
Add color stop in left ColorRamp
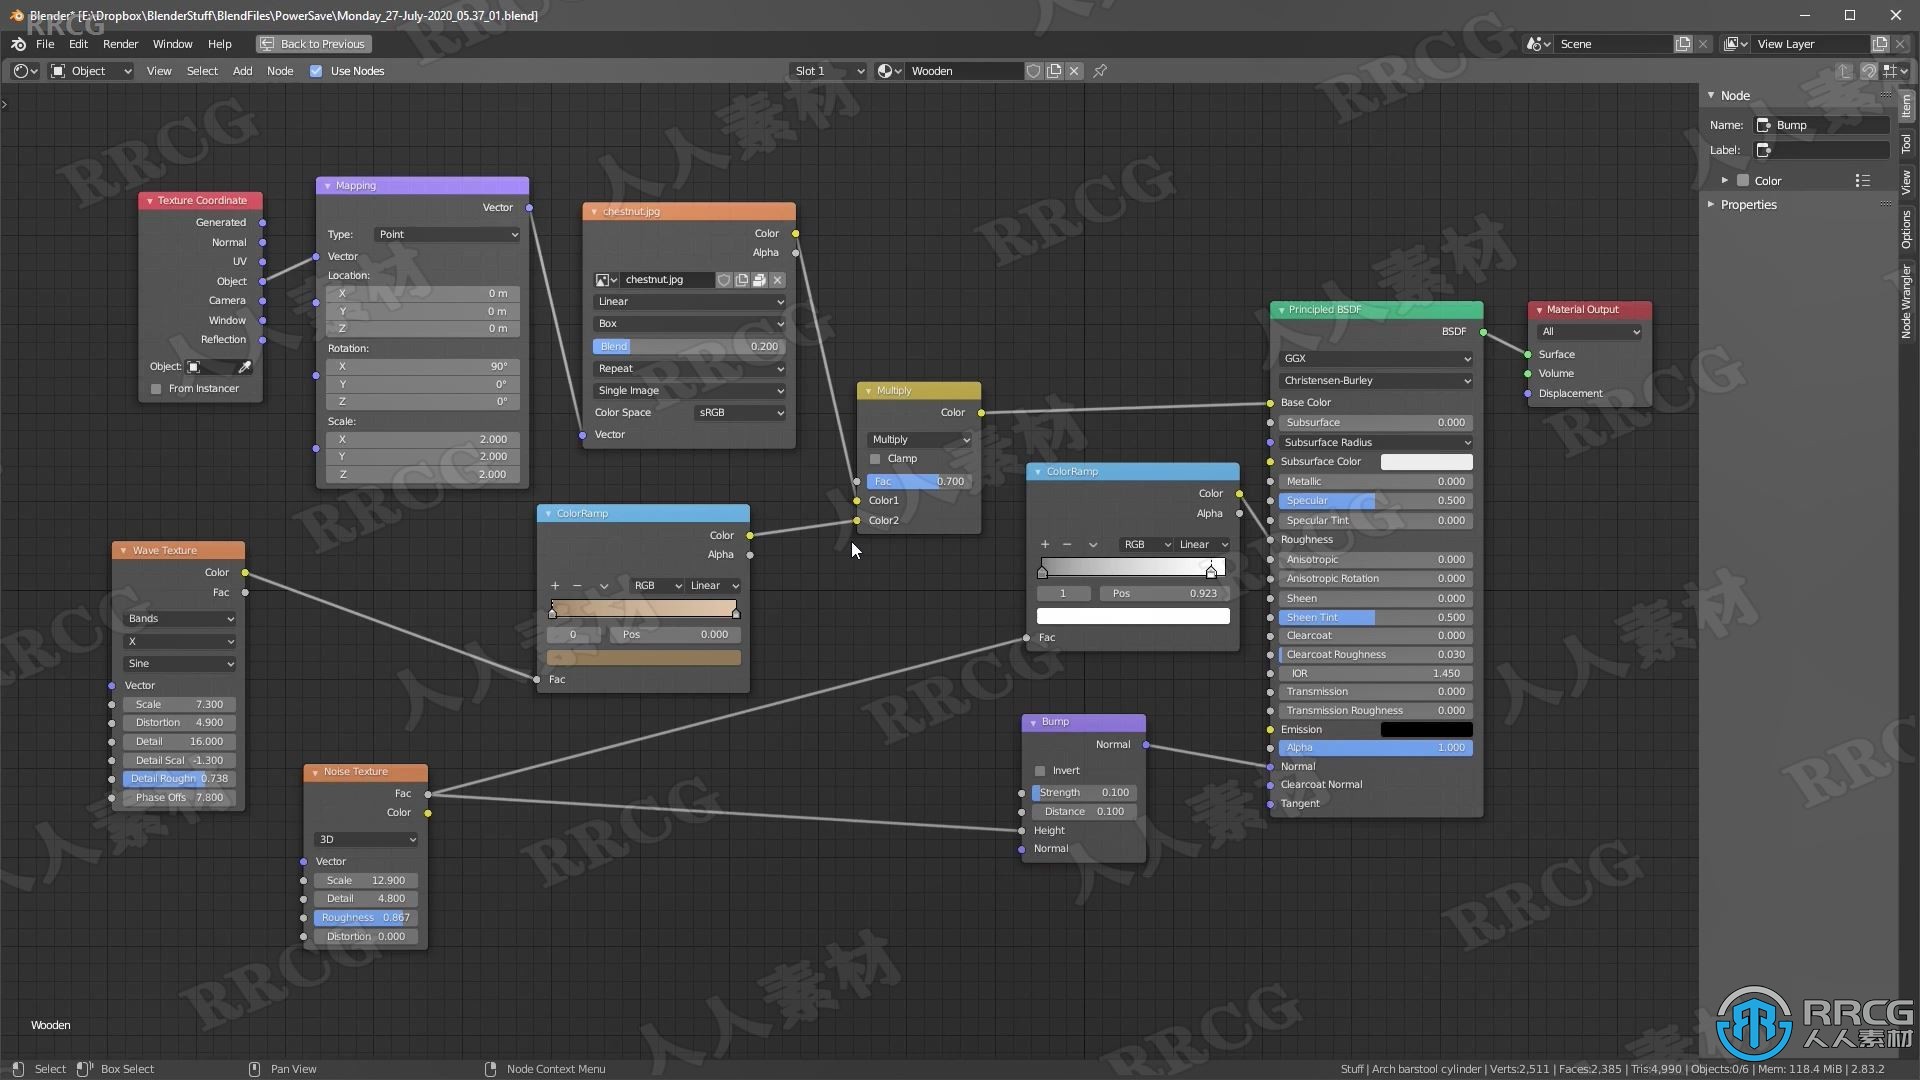(x=555, y=586)
